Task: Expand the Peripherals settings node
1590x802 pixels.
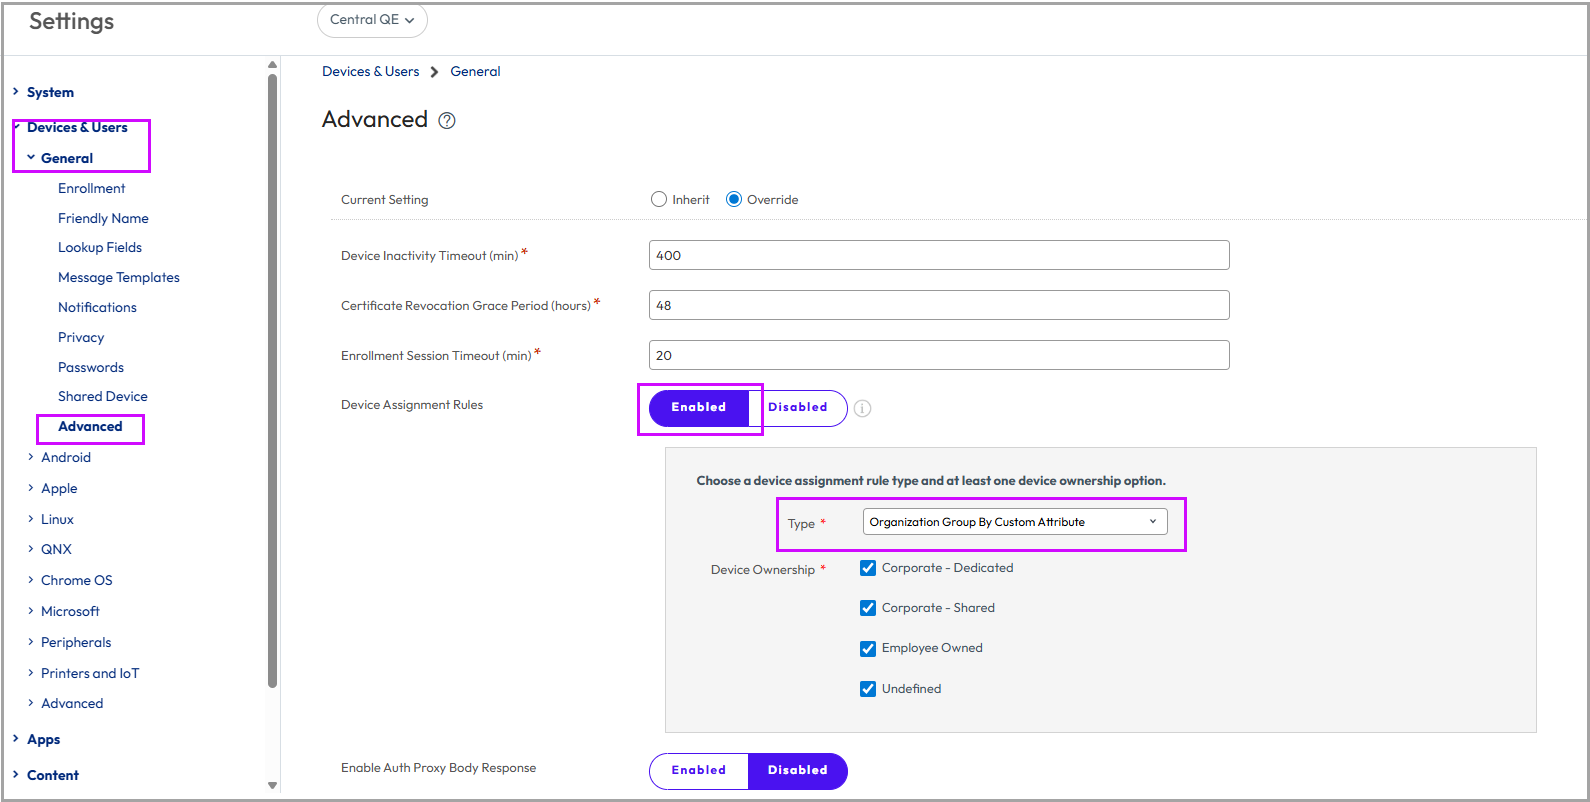Action: pos(31,642)
